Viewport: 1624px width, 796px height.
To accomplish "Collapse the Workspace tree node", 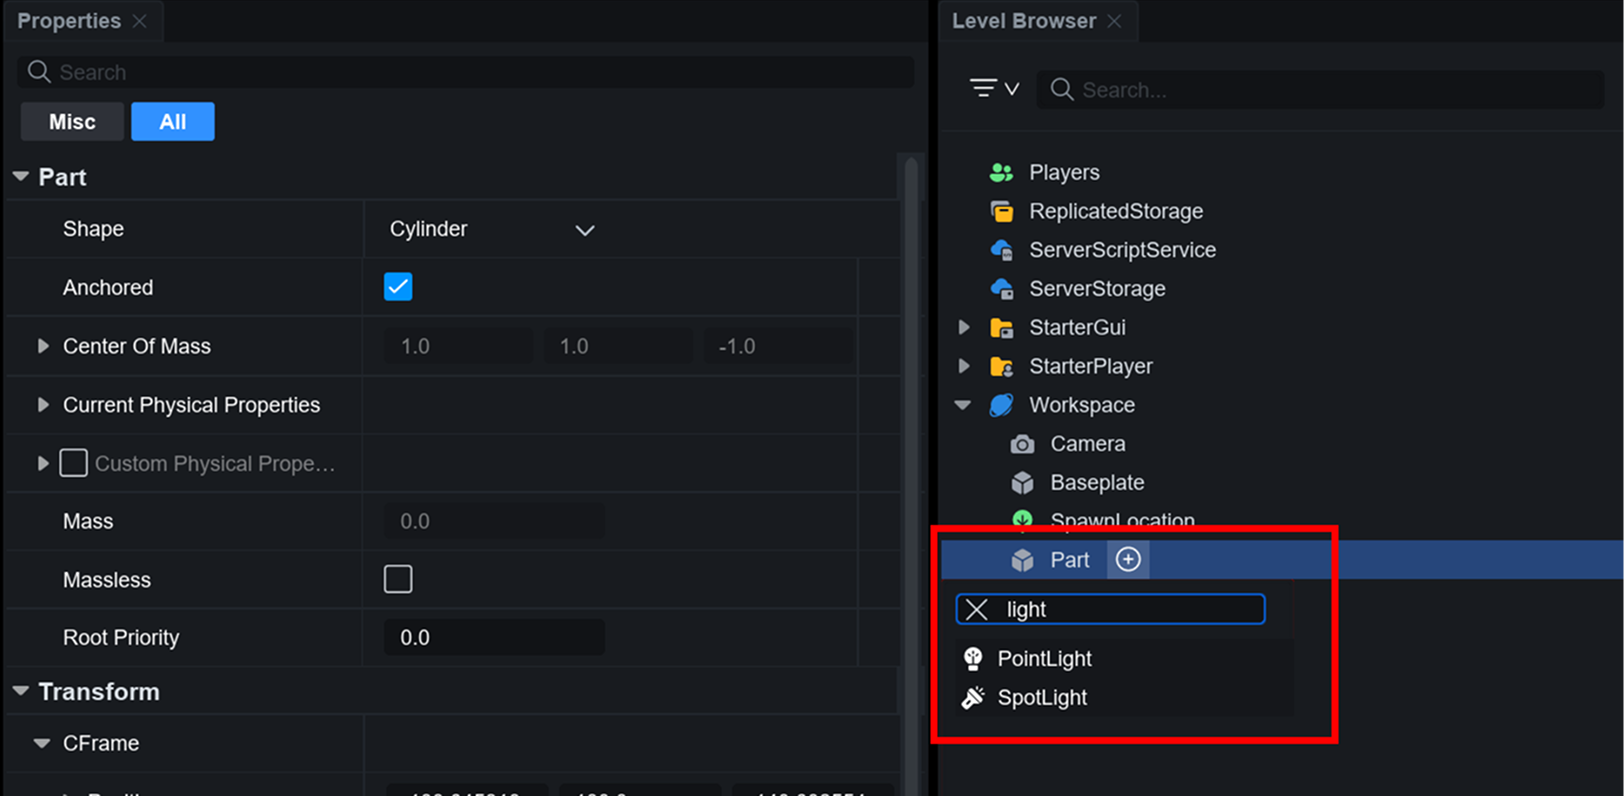I will (963, 405).
